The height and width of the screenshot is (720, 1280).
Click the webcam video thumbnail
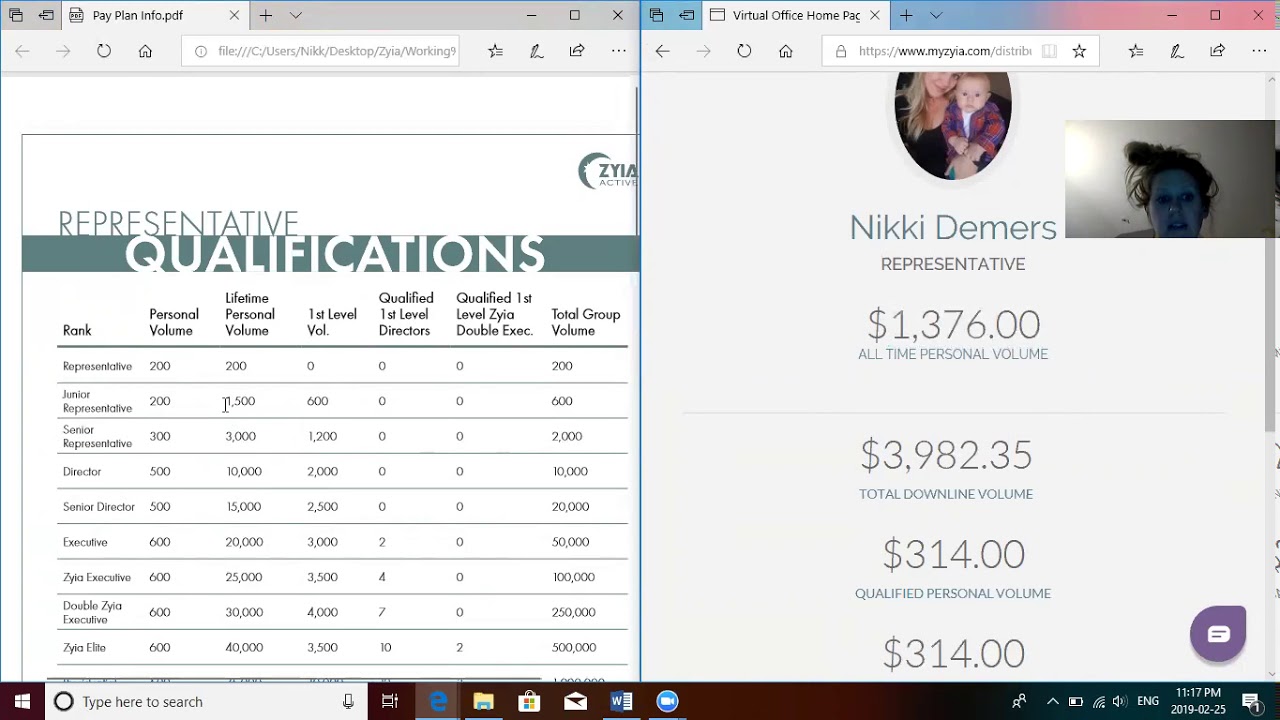1172,179
